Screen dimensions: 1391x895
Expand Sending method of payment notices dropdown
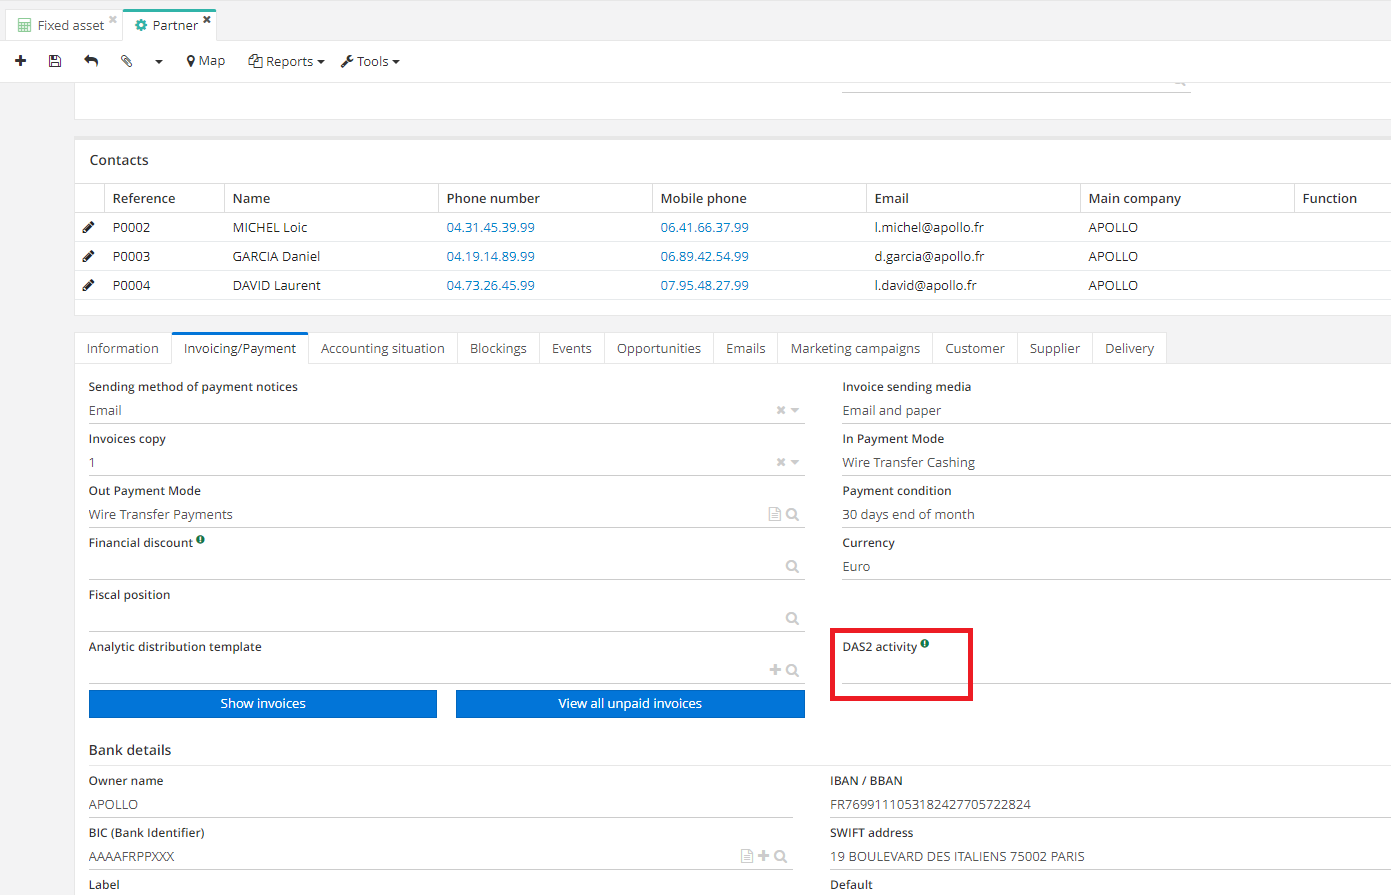(795, 410)
